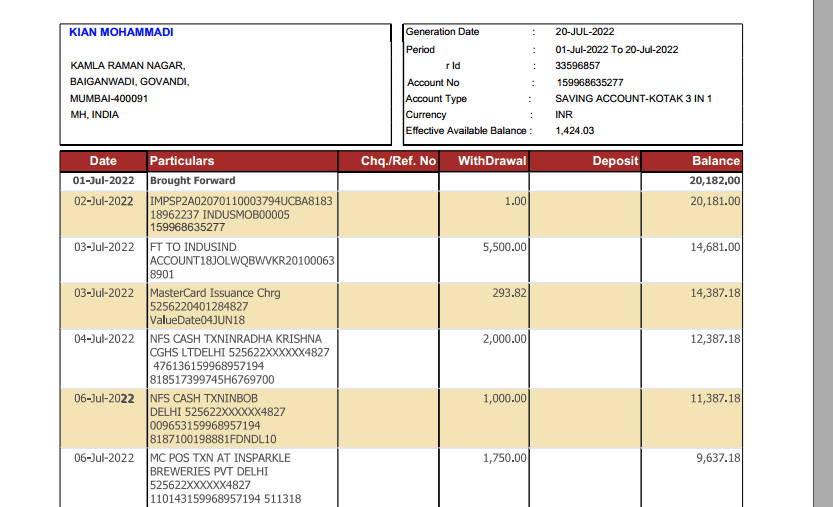The height and width of the screenshot is (507, 833).
Task: Click the MUMBAI-400091 address line
Action: (109, 99)
